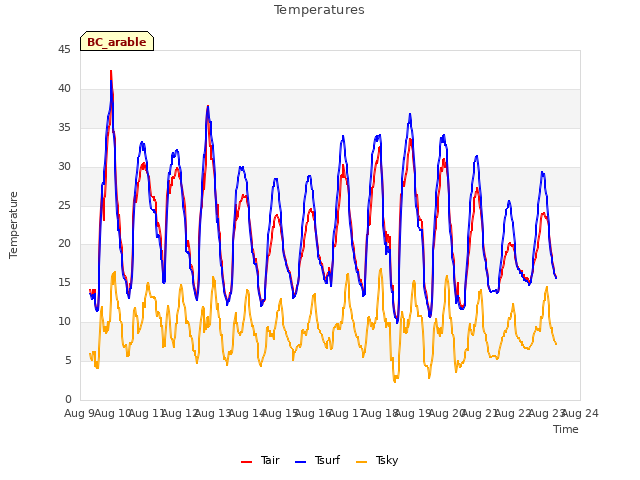This screenshot has width=640, height=480.
Task: Click the 10 y-axis tick label
Action: (64, 322)
